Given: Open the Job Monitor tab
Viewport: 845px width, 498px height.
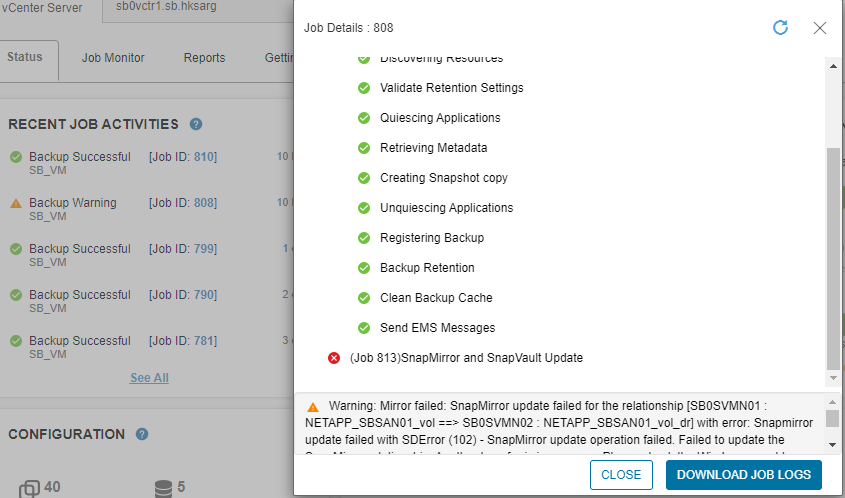Looking at the screenshot, I should point(113,59).
